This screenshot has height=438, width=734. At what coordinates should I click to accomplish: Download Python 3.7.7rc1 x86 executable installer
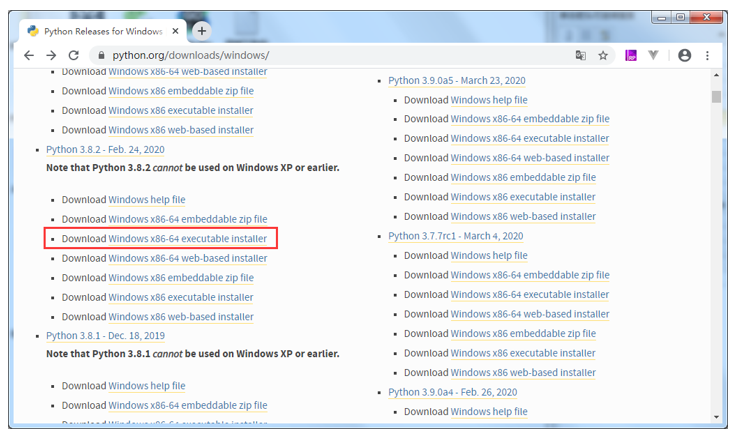point(523,353)
